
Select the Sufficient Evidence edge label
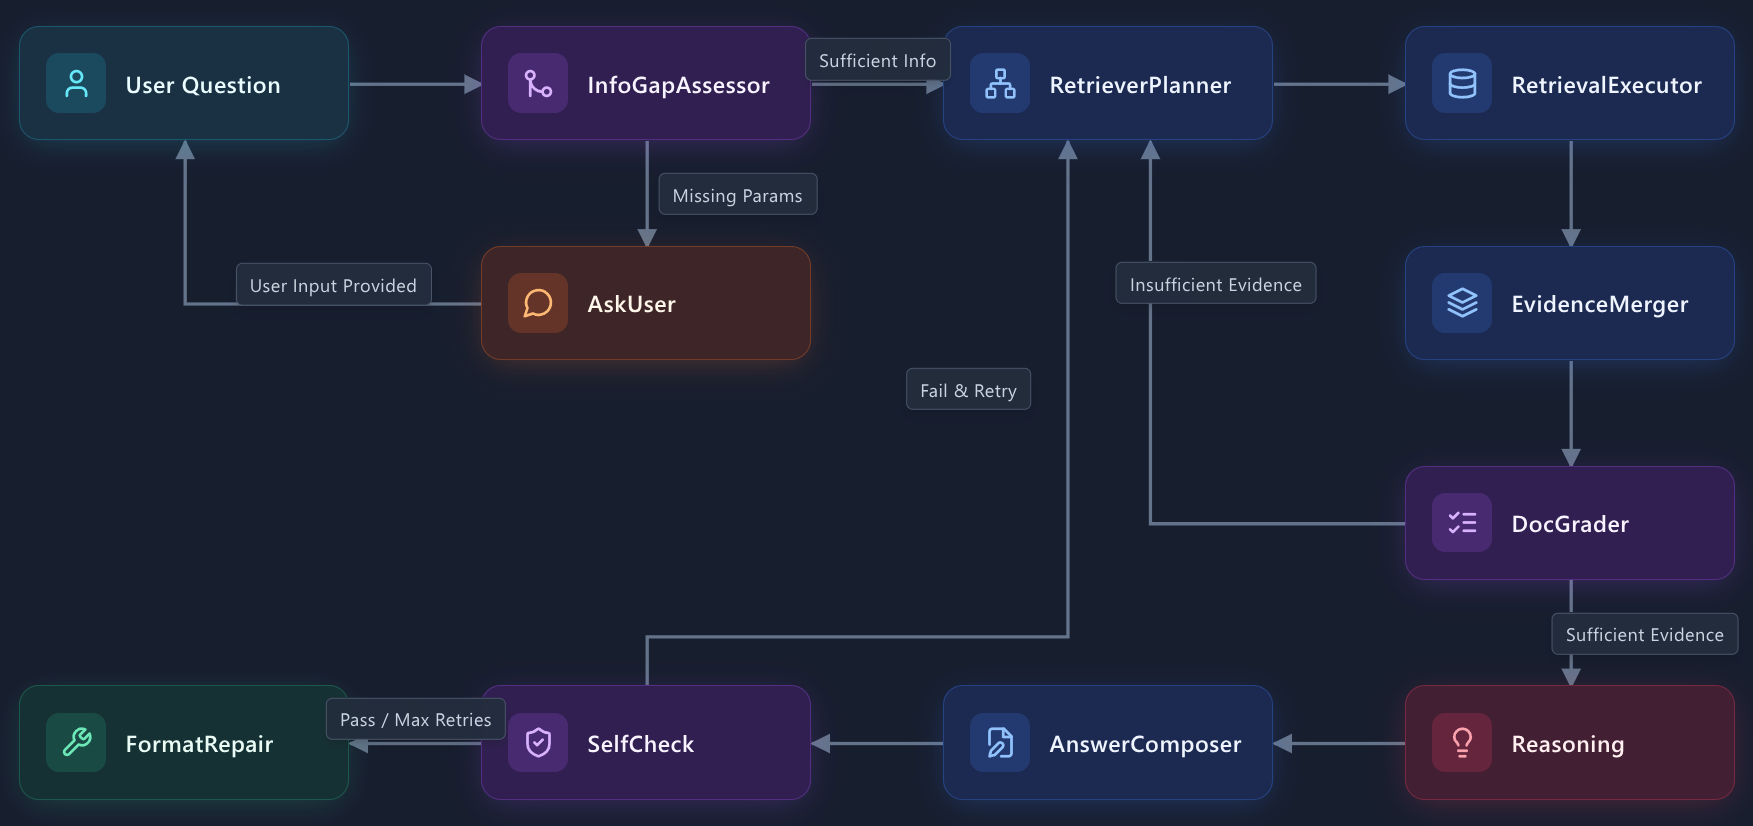[1644, 634]
